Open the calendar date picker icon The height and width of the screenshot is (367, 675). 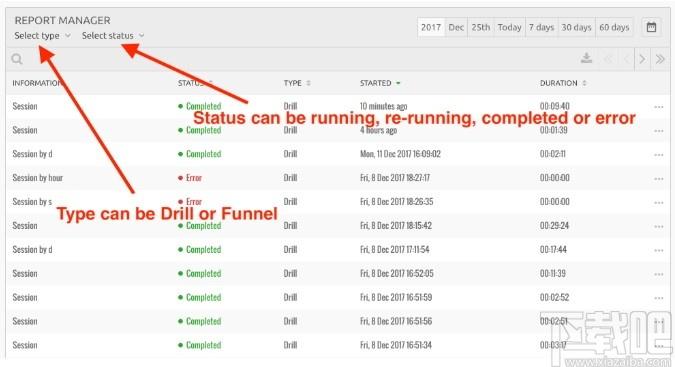pos(651,27)
